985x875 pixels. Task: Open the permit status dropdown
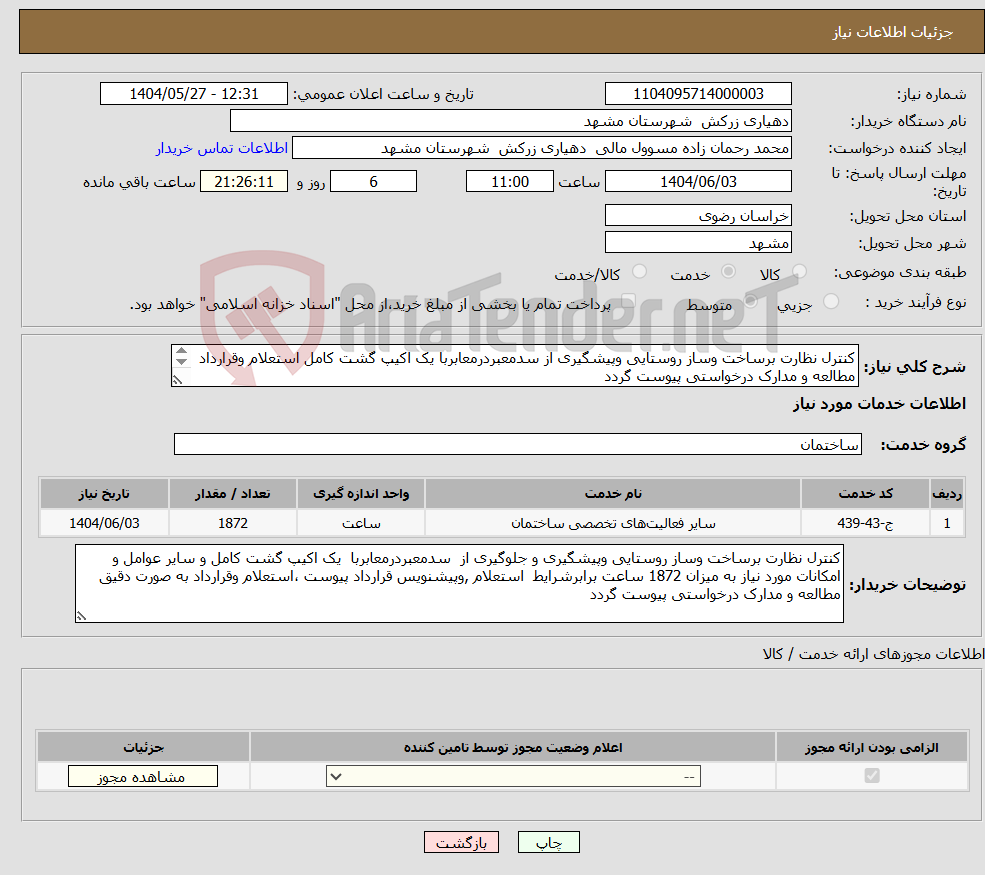point(513,776)
